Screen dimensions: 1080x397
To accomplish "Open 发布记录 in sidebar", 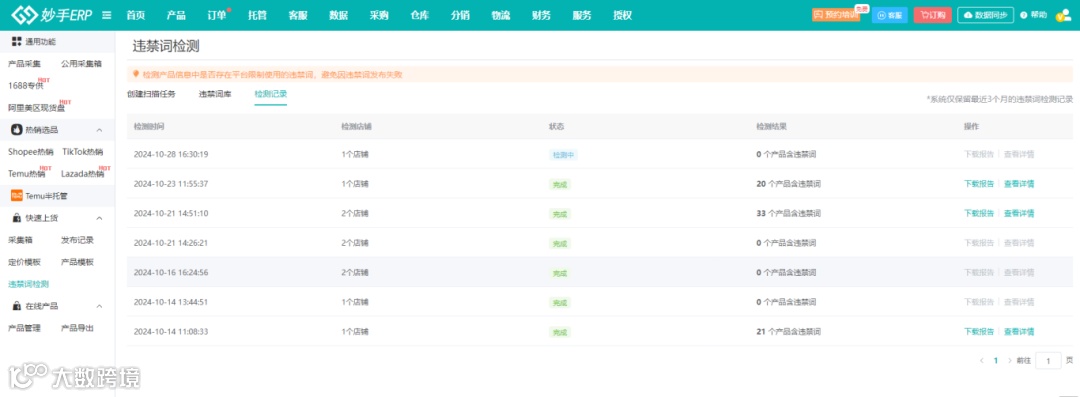I will 77,241.
